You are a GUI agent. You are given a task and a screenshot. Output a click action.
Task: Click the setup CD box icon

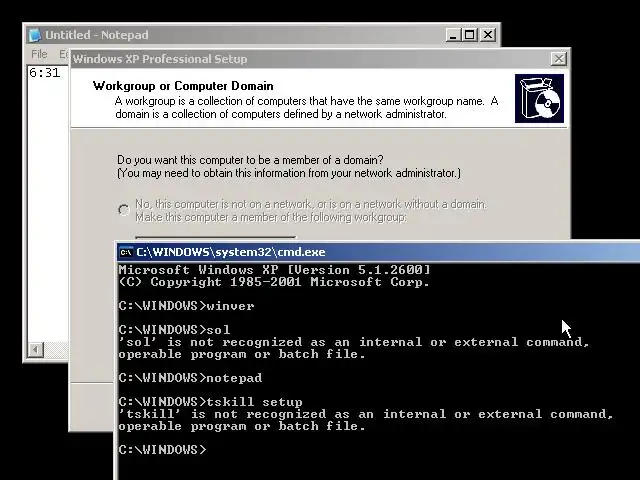[539, 98]
